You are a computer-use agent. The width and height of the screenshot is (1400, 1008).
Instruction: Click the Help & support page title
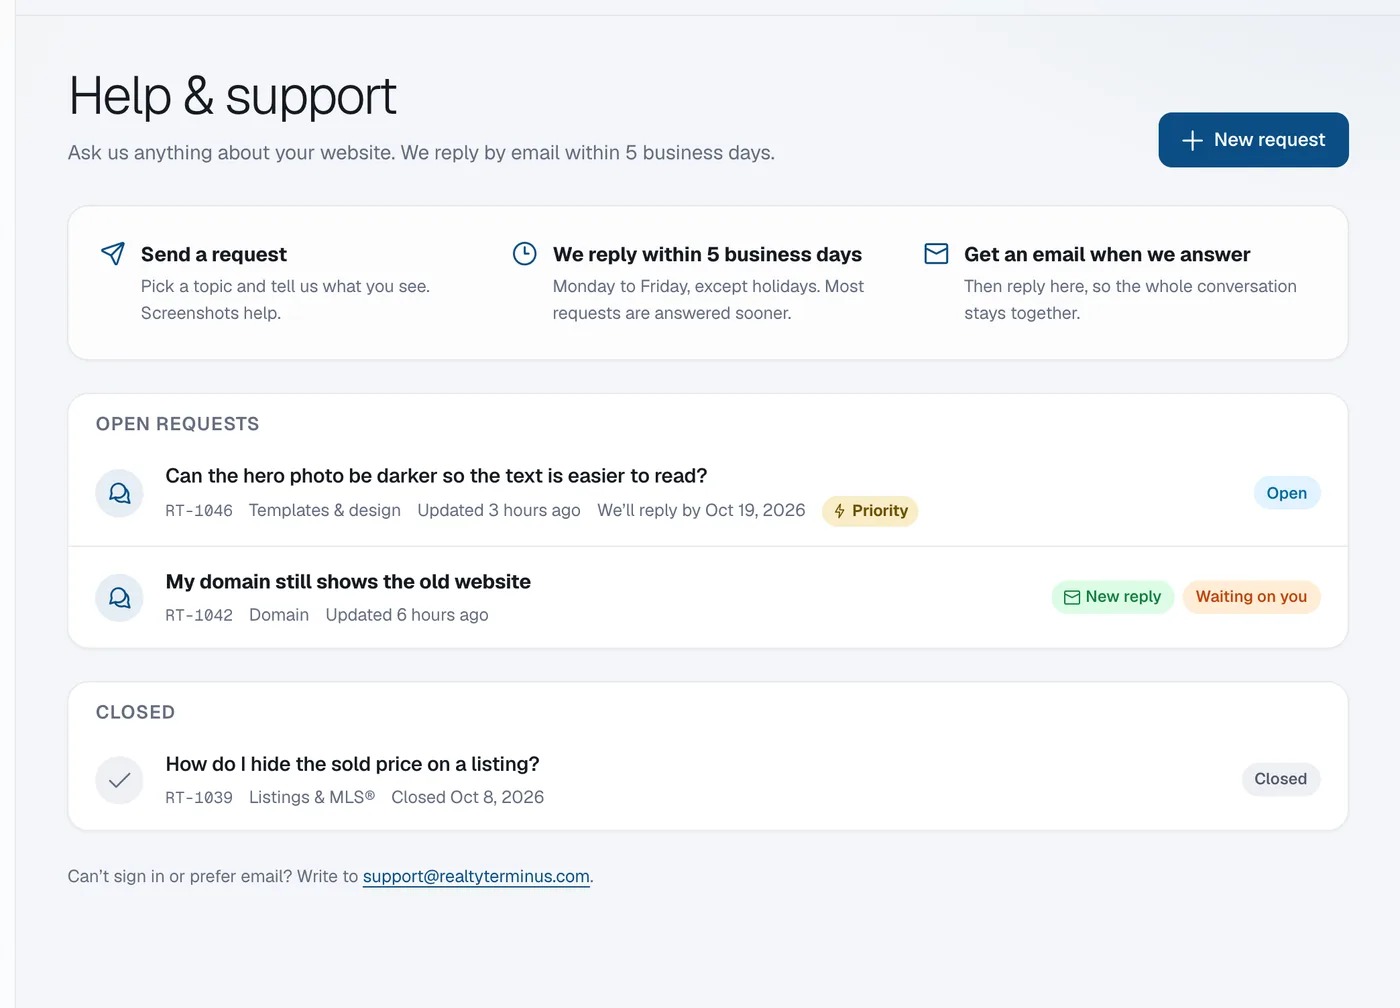pos(232,96)
